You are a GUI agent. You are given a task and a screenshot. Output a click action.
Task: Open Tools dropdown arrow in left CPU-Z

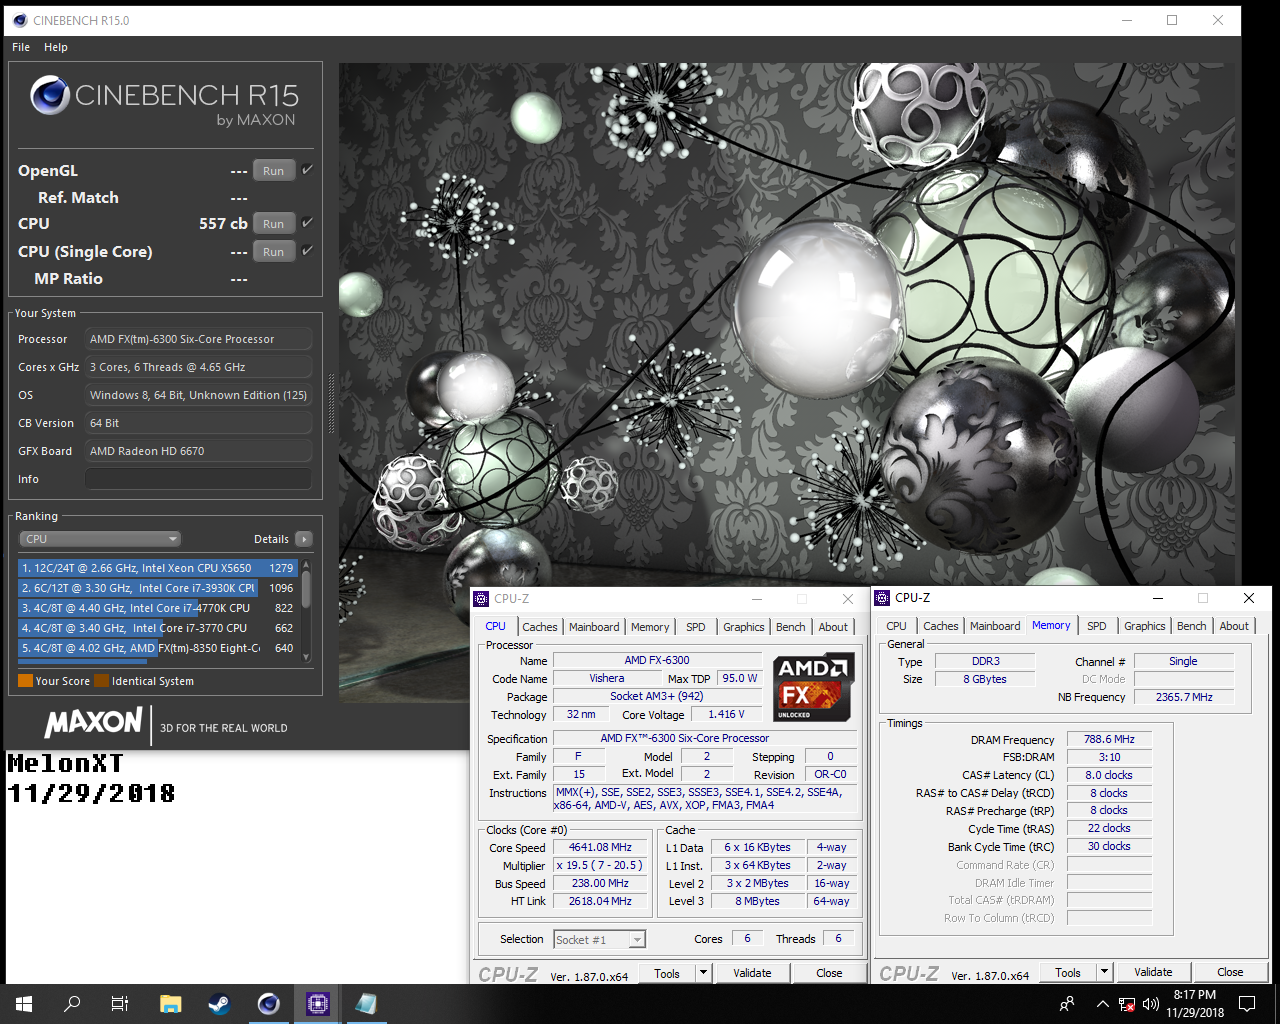[703, 973]
